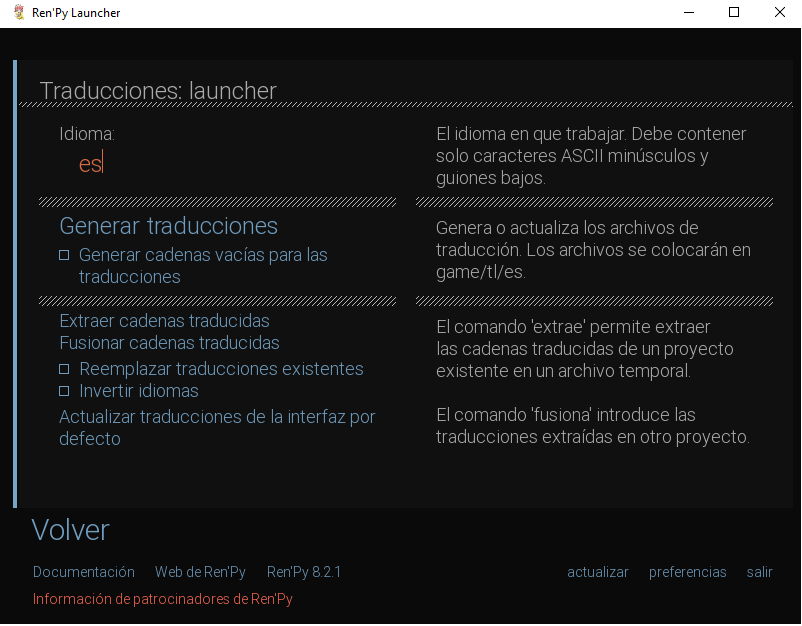Maximize the Ren'Py Launcher window
Image resolution: width=802 pixels, height=626 pixels.
click(734, 12)
